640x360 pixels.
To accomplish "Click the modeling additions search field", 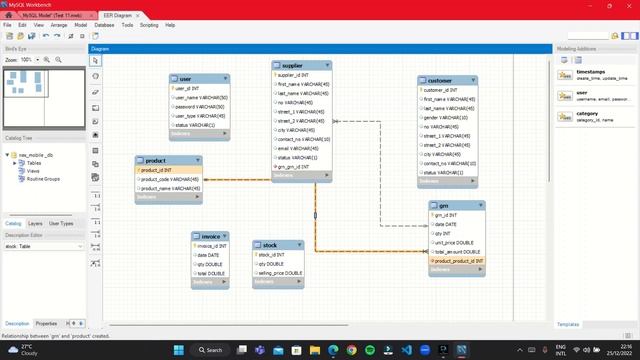I will click(588, 36).
